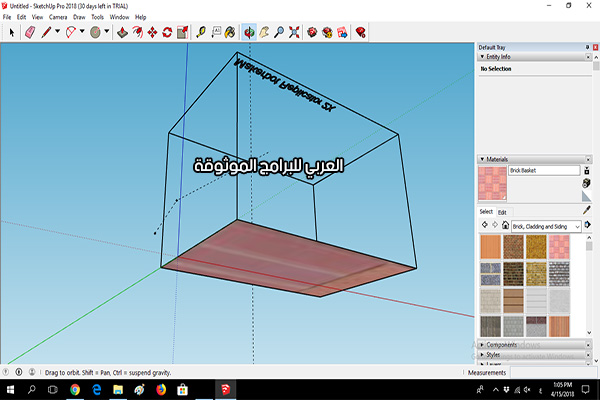Image resolution: width=600 pixels, height=400 pixels.
Task: Pick the pink brick basket swatch in grid
Action: coord(559,247)
